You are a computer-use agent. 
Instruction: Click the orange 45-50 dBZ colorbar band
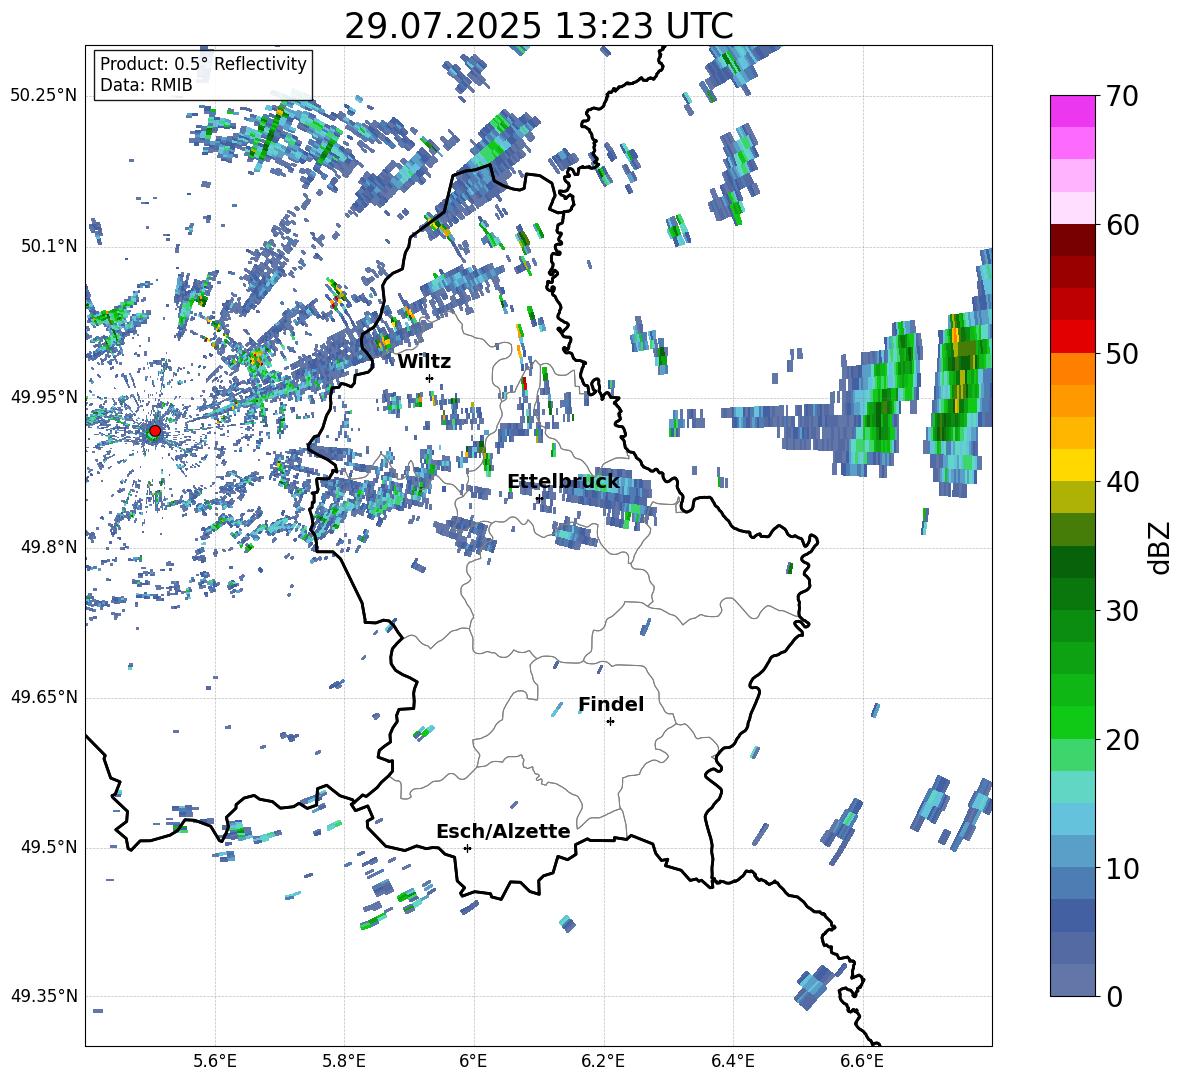pos(1072,385)
